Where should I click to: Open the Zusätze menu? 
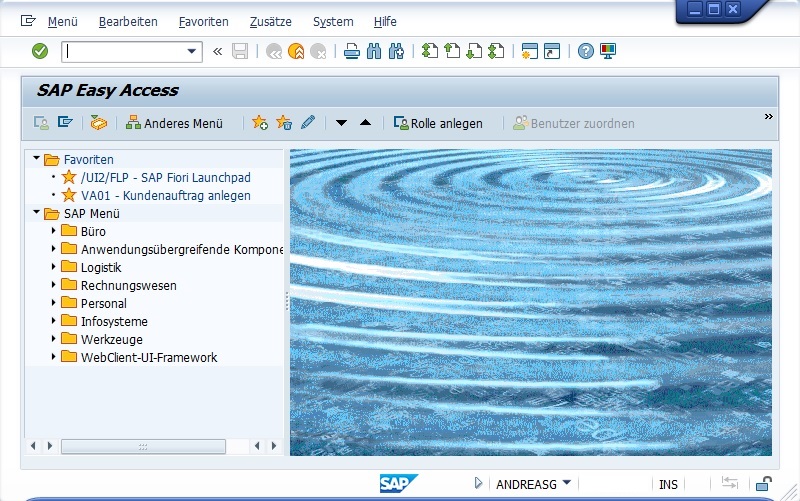[x=270, y=22]
